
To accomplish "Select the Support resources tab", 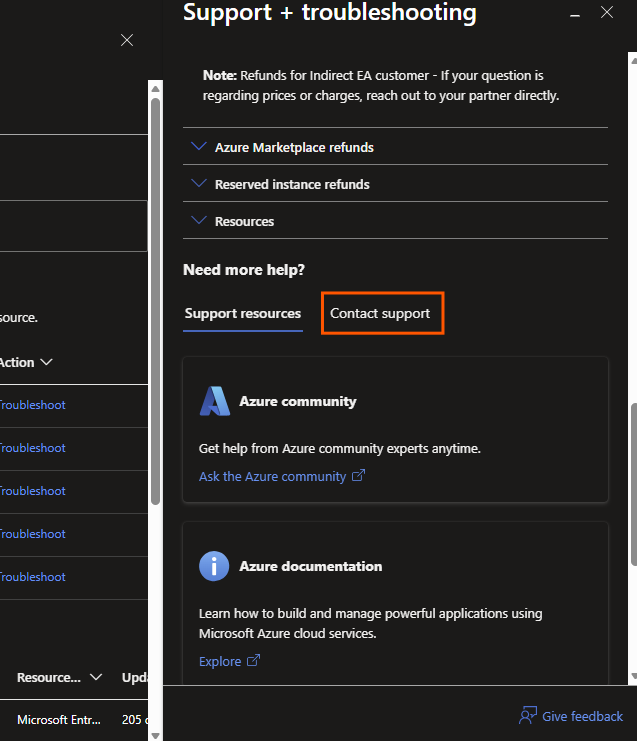I will click(x=242, y=313).
